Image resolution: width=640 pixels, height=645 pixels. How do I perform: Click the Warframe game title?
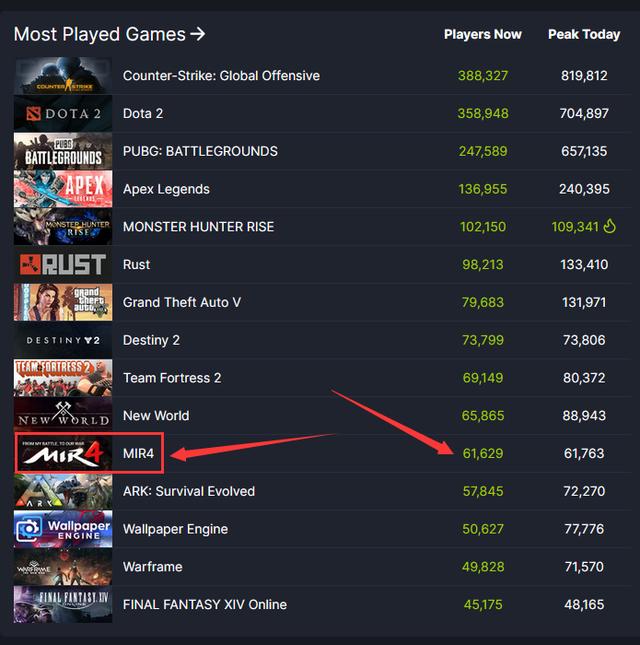pyautogui.click(x=152, y=567)
